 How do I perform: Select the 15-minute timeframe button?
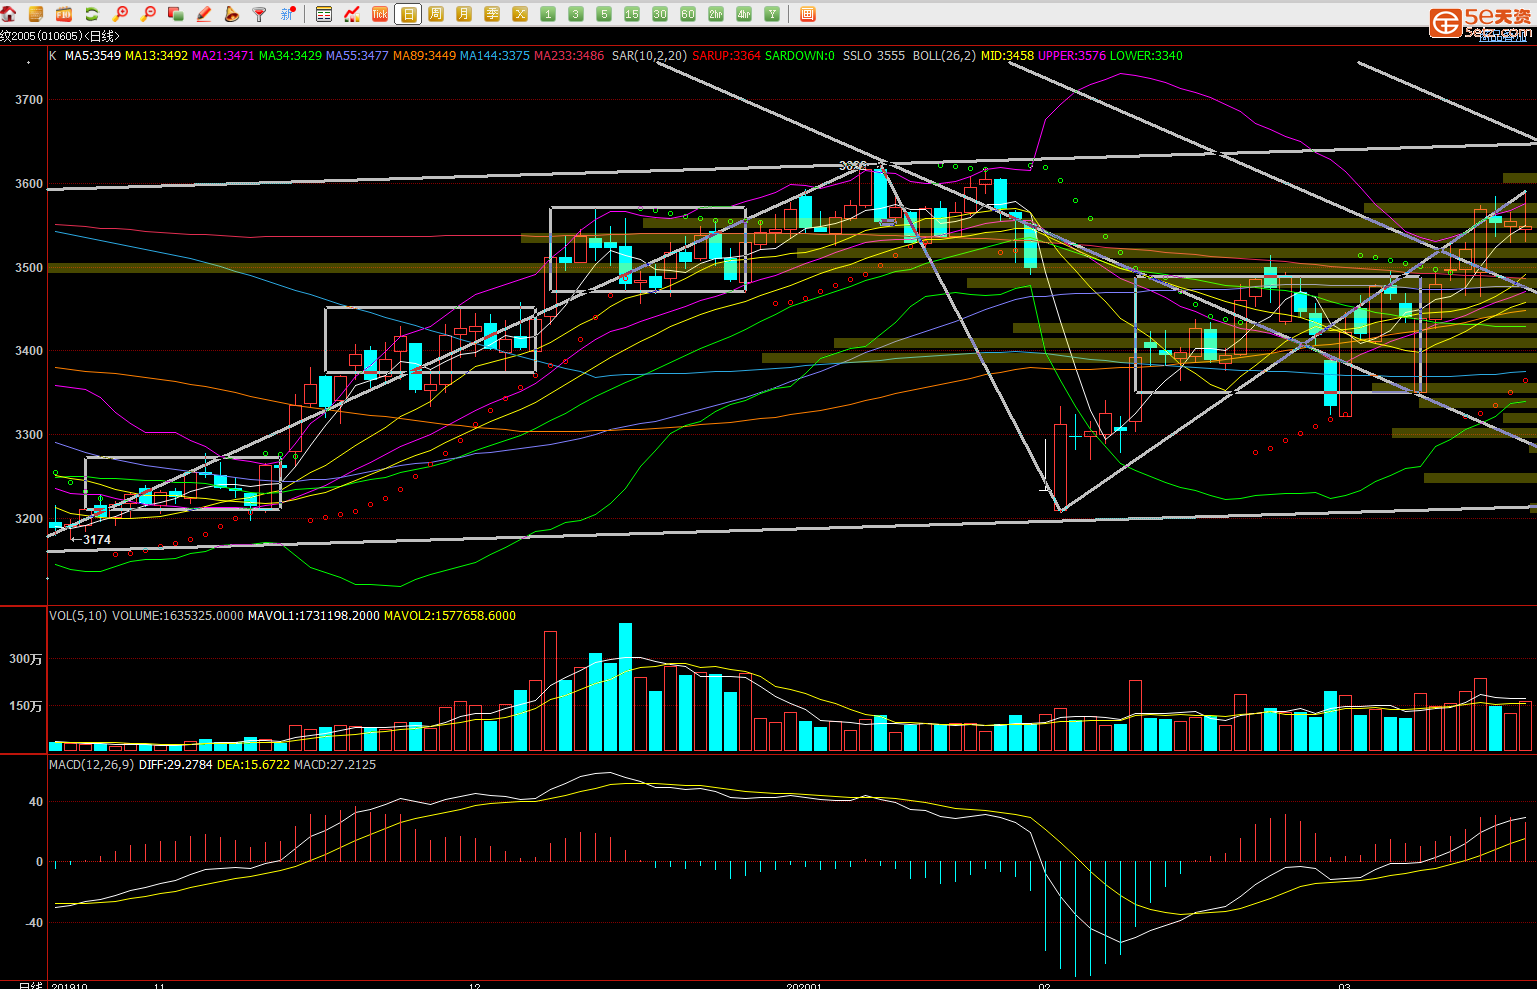coord(632,14)
